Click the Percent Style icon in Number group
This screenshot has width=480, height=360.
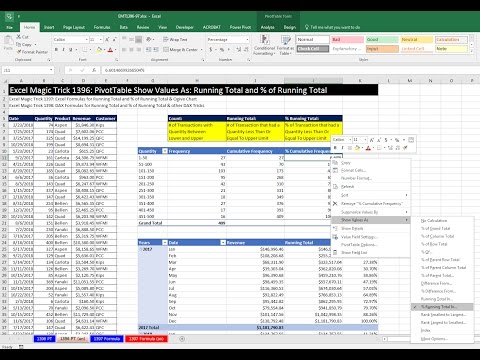click(x=222, y=50)
